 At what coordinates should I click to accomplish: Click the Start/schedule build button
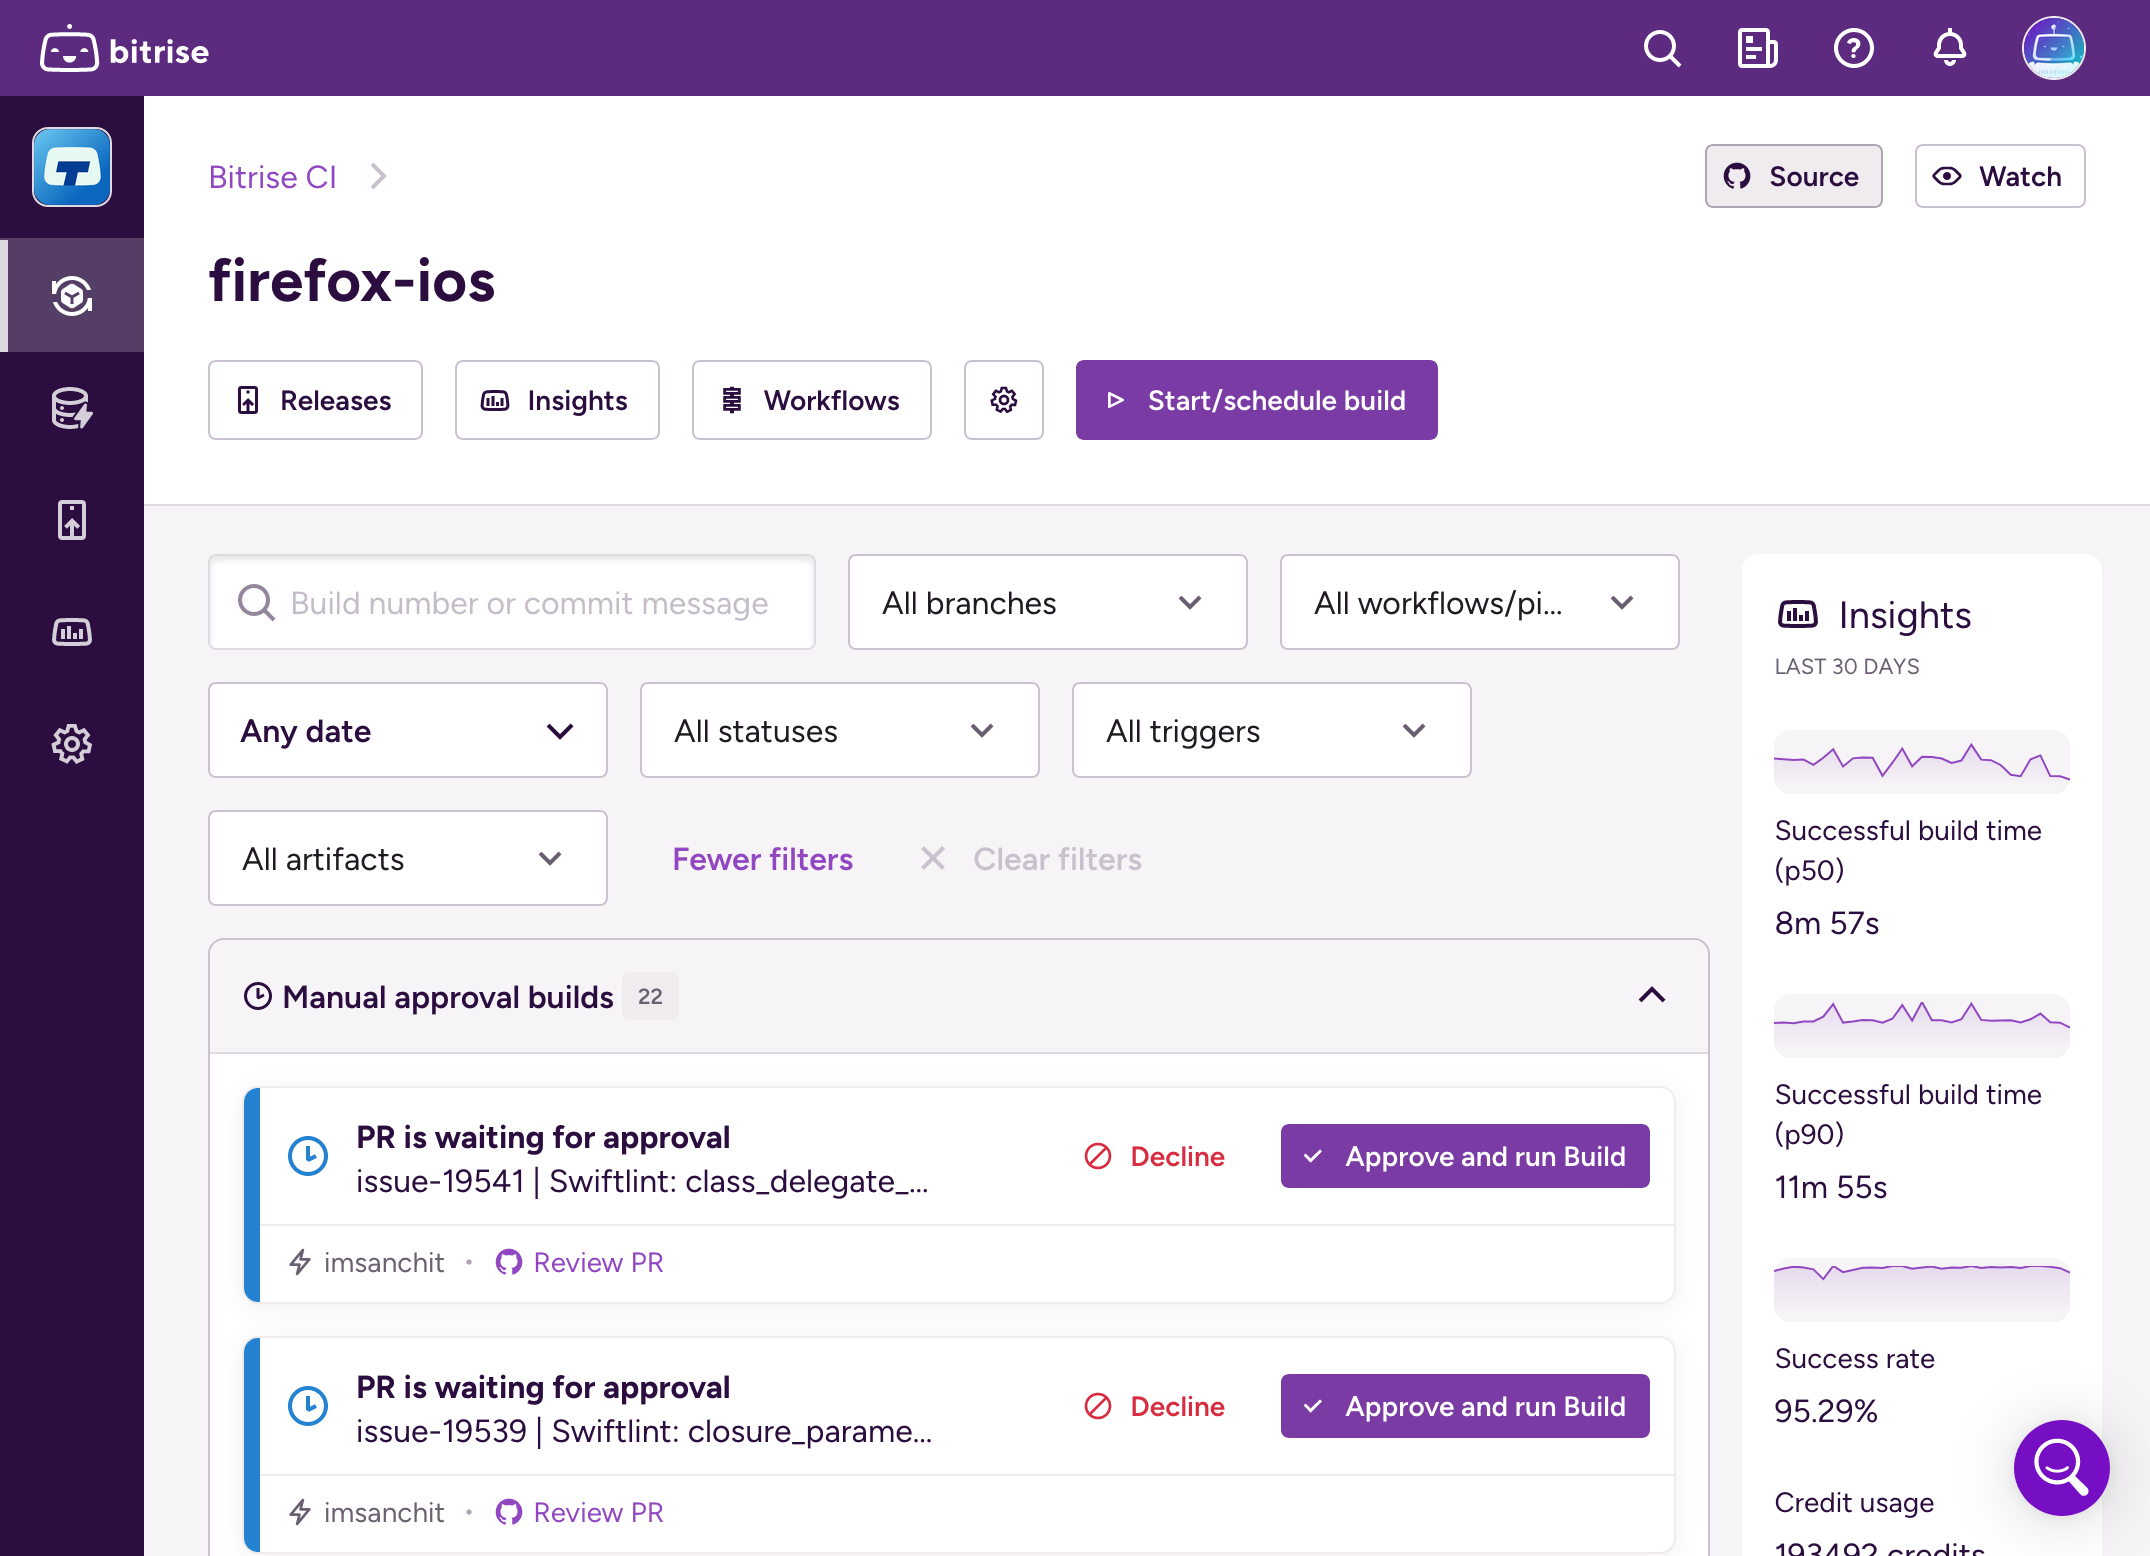(x=1256, y=400)
